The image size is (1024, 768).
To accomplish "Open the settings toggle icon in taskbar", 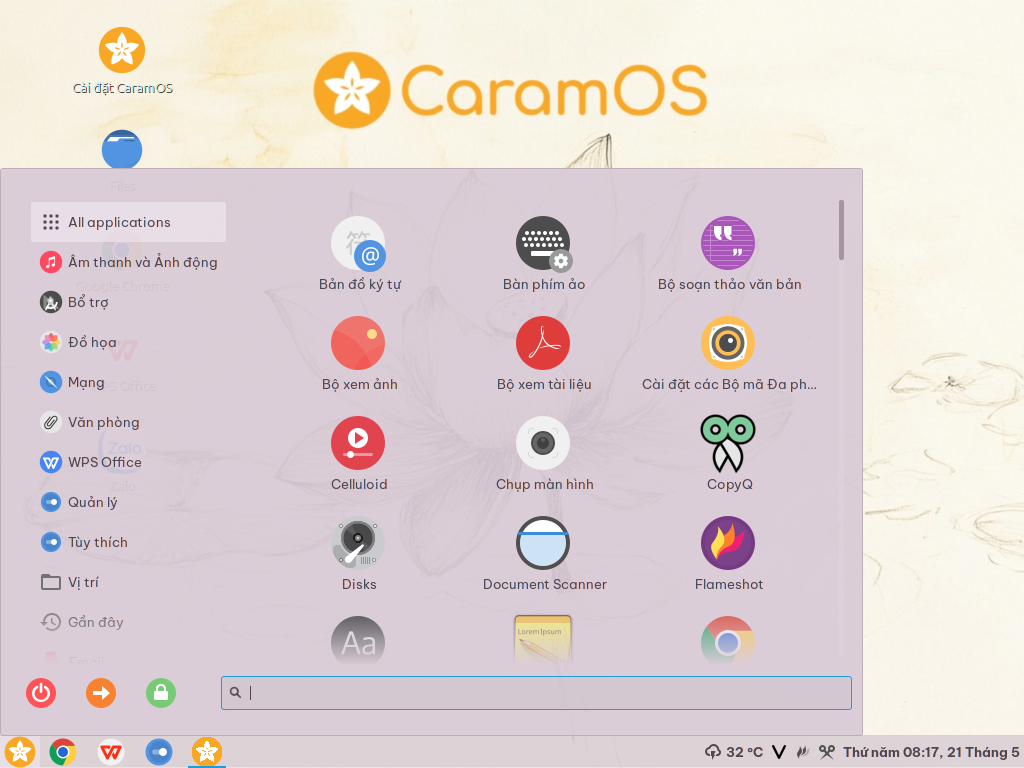I will click(159, 752).
